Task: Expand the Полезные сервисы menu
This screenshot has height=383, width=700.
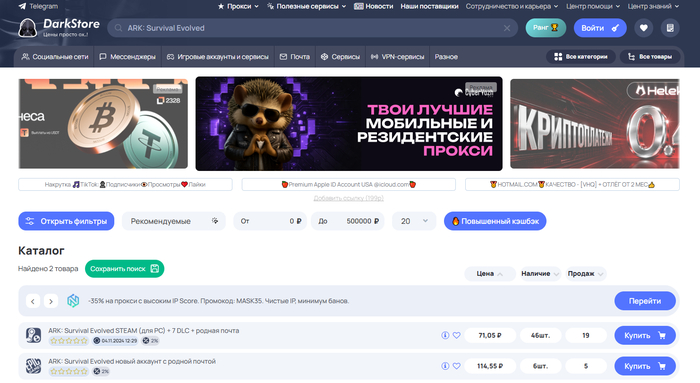Action: tap(306, 6)
